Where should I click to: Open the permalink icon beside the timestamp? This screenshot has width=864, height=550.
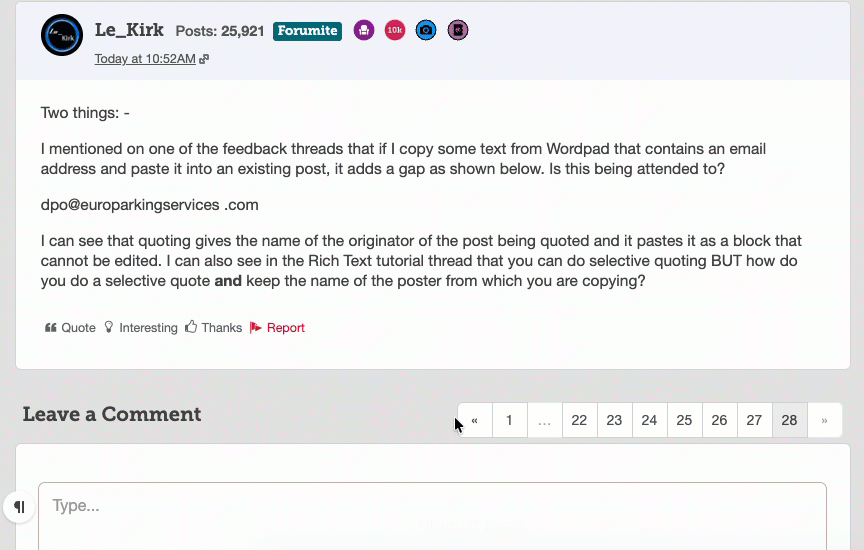point(204,59)
